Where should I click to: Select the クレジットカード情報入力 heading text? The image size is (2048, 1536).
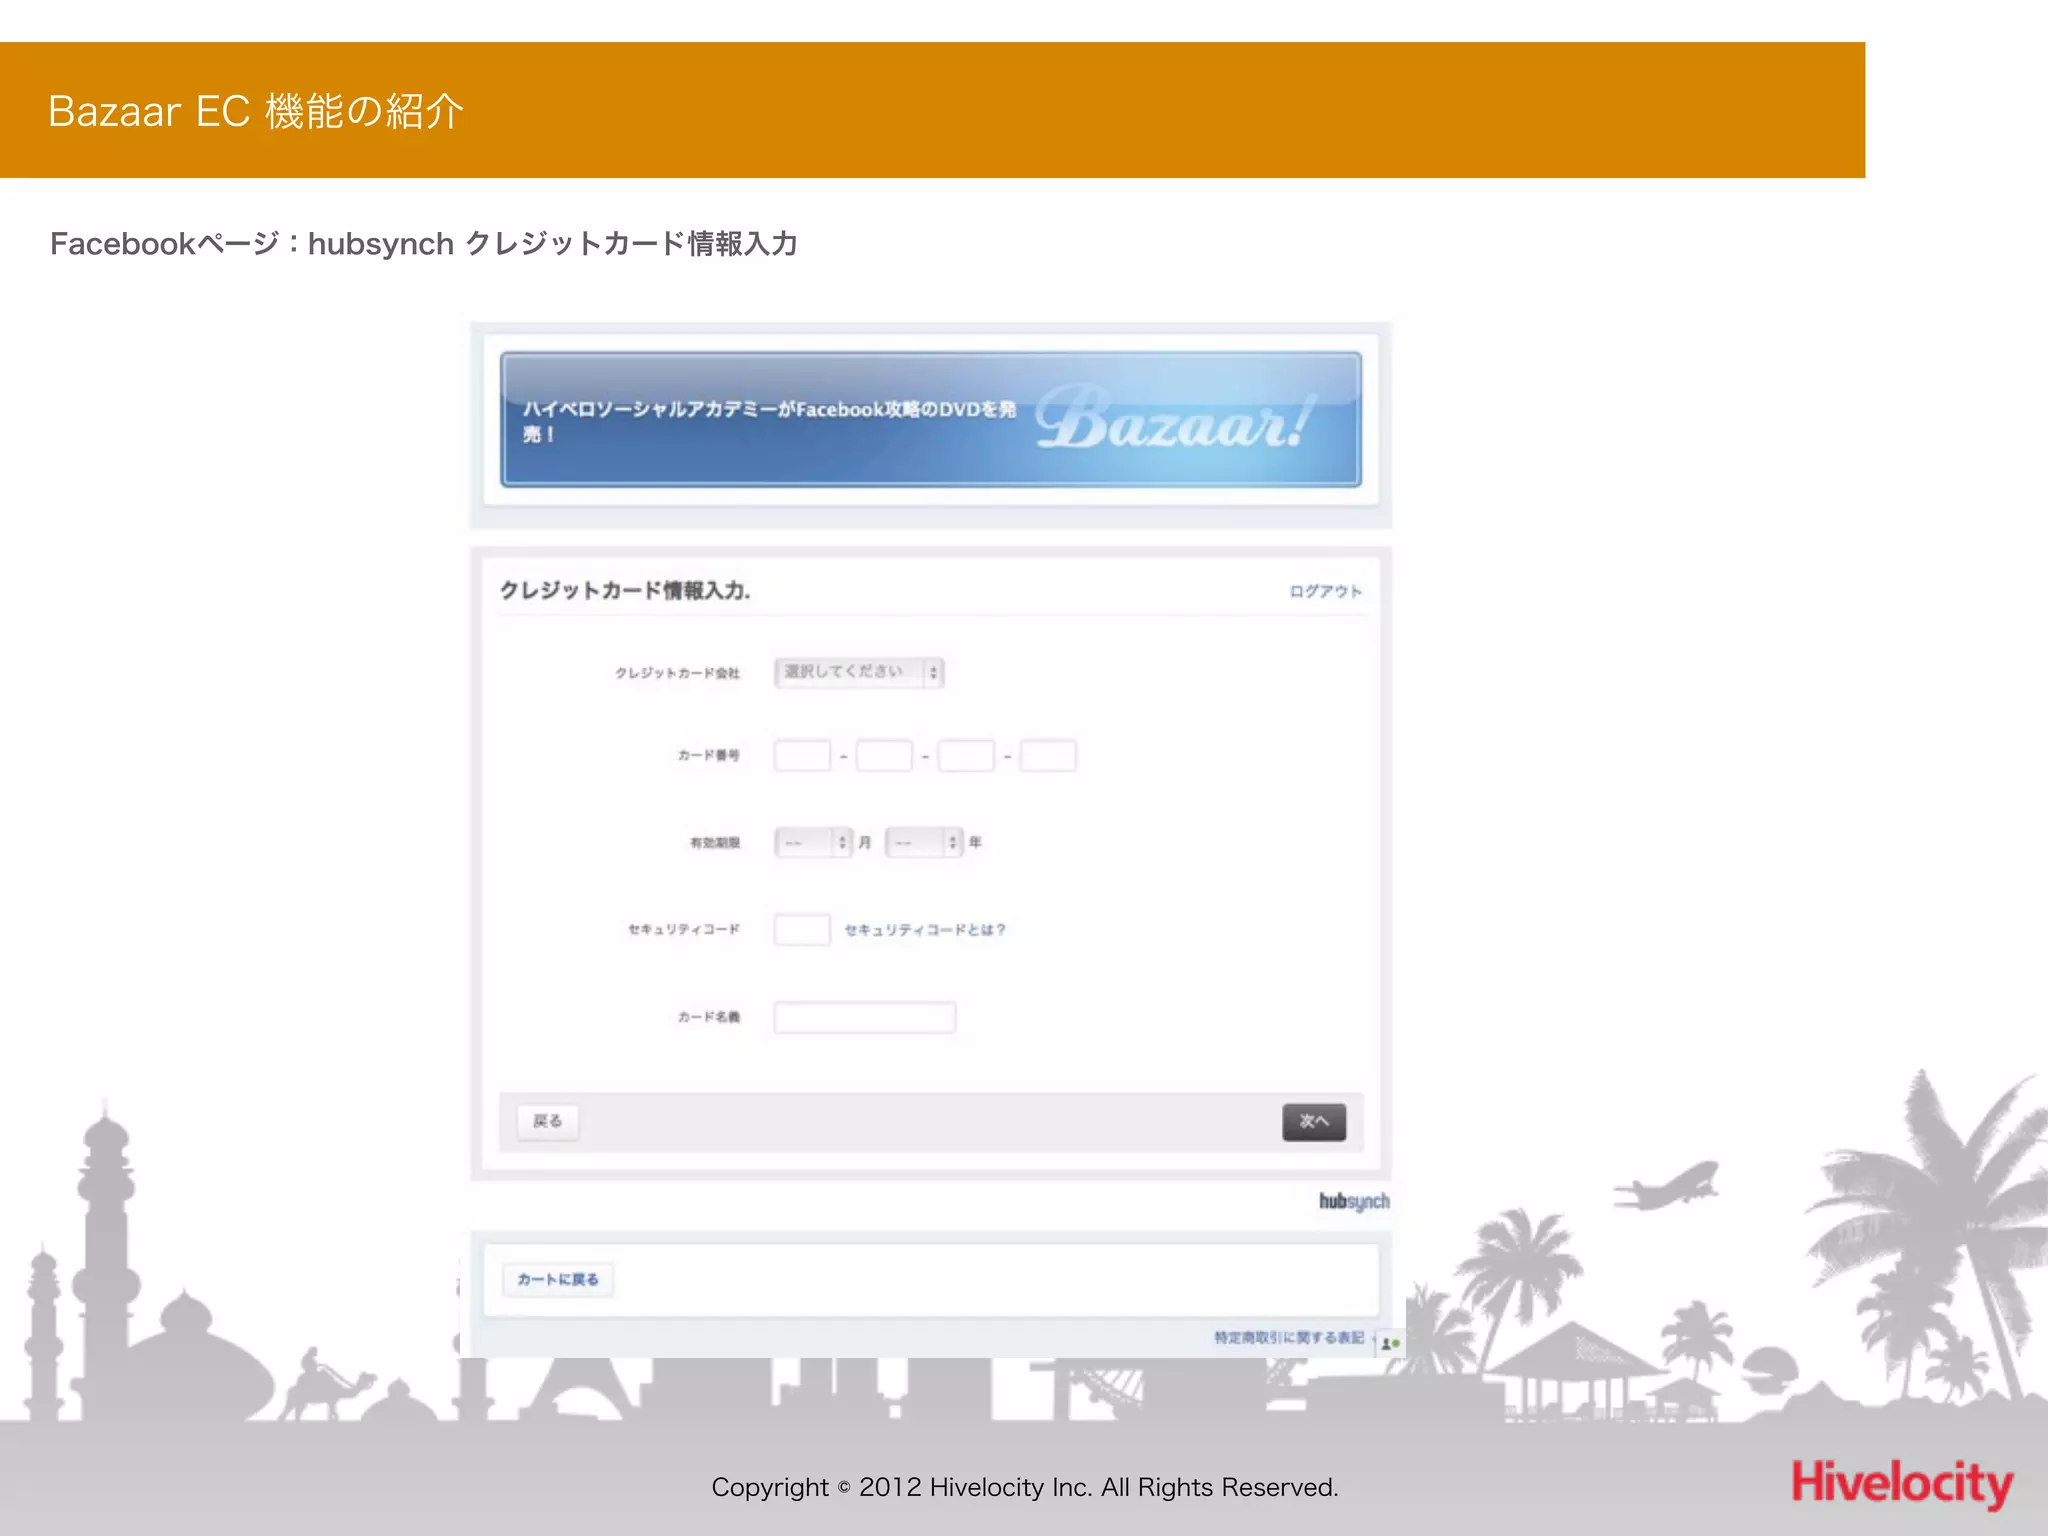[x=625, y=590]
